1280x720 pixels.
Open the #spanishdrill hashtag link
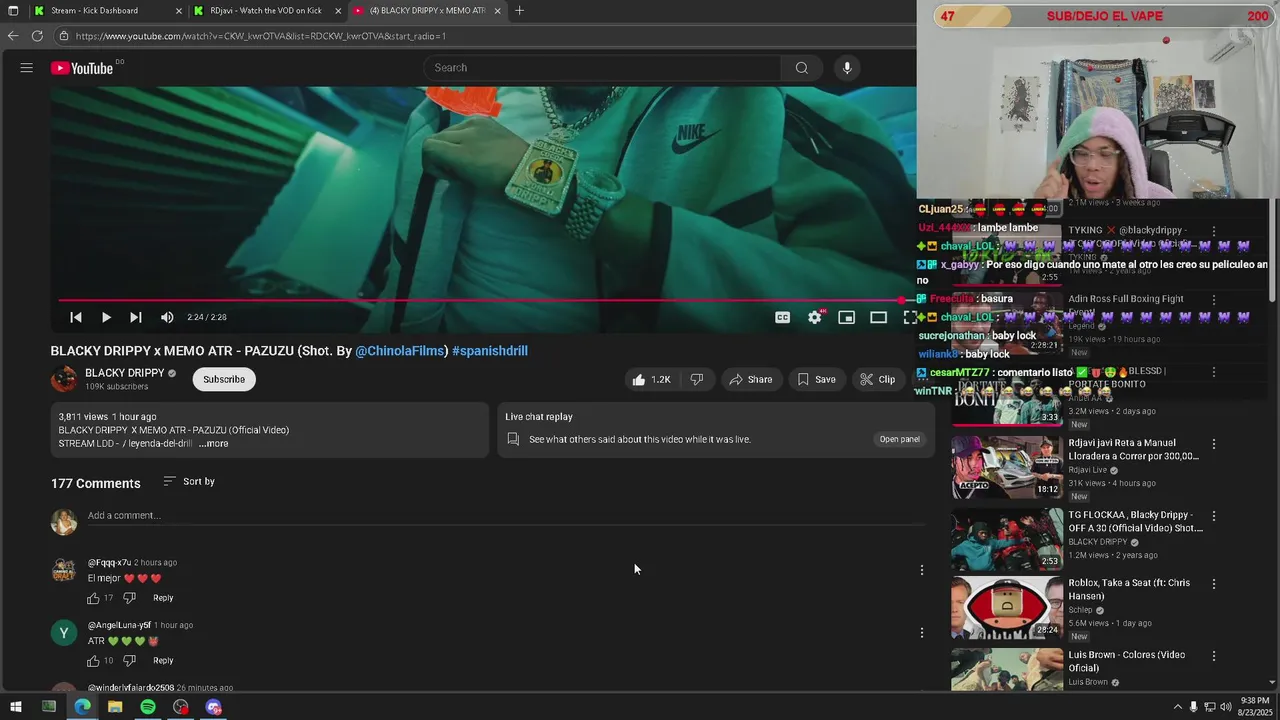pos(490,351)
